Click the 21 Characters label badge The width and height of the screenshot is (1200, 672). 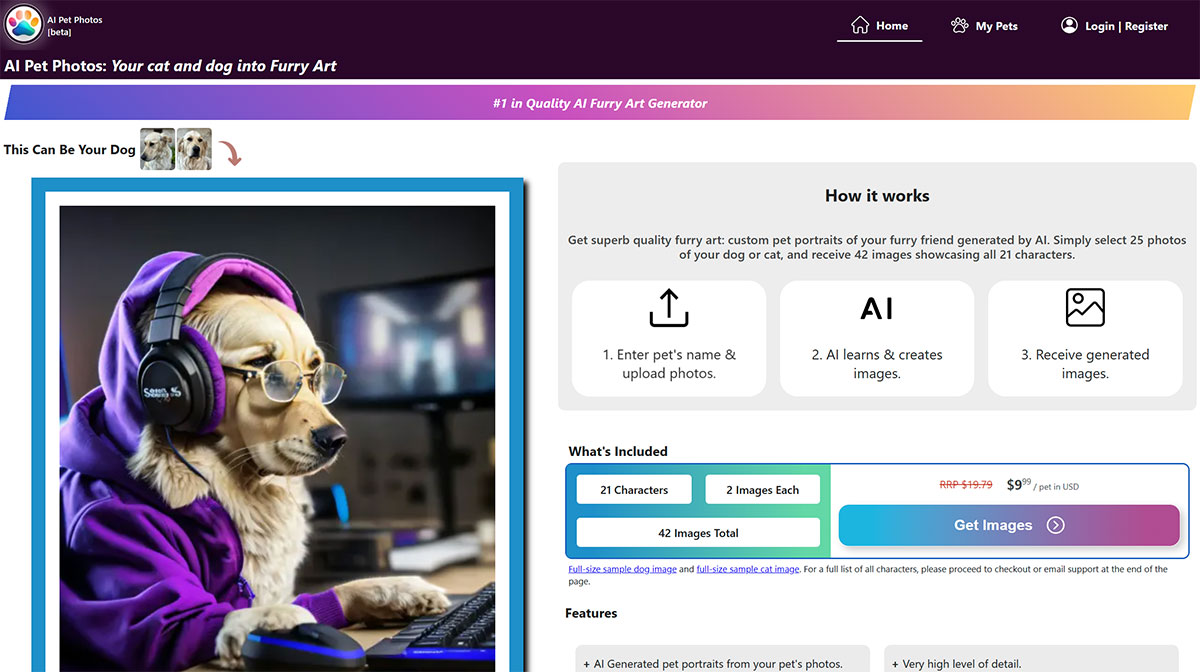pyautogui.click(x=633, y=489)
